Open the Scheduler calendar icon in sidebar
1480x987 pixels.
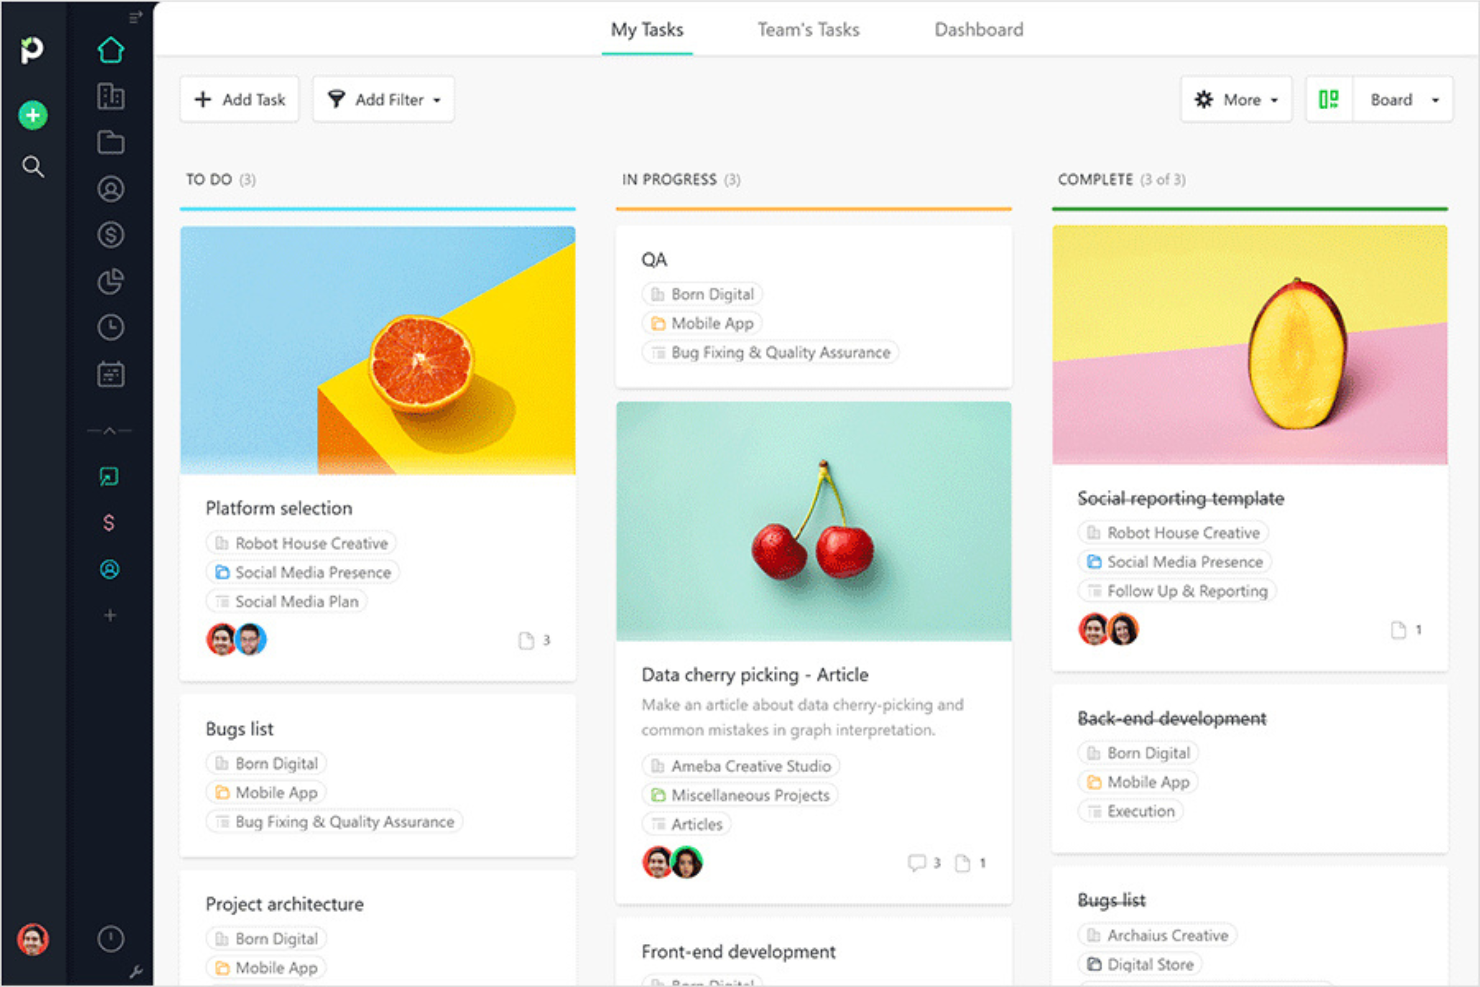point(110,374)
